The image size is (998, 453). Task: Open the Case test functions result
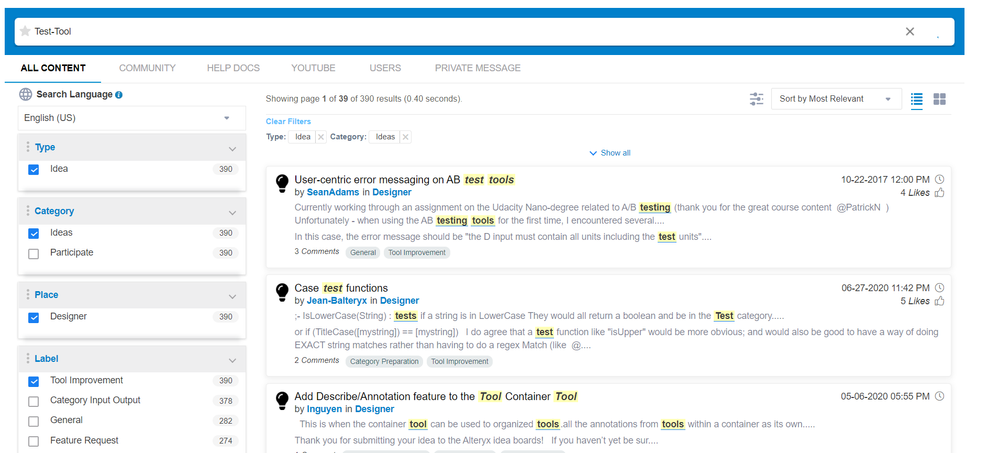[341, 288]
